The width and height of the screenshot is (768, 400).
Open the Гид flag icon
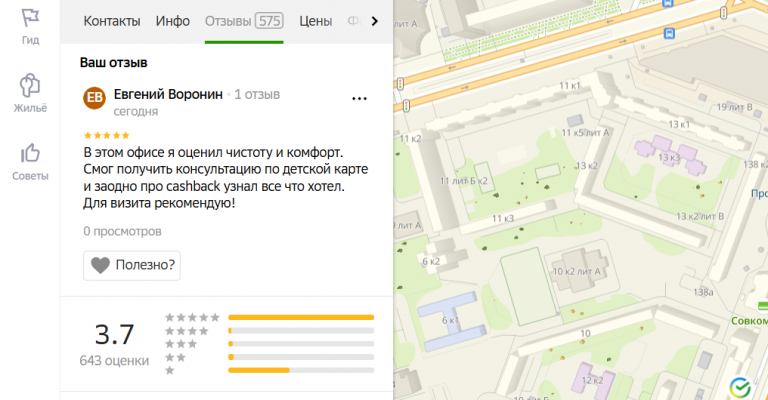tap(30, 18)
